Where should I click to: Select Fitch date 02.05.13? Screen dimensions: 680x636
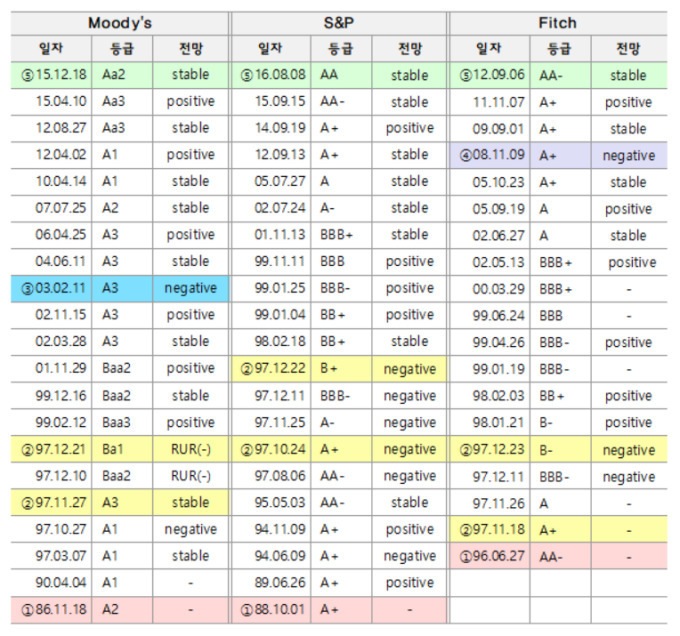499,262
